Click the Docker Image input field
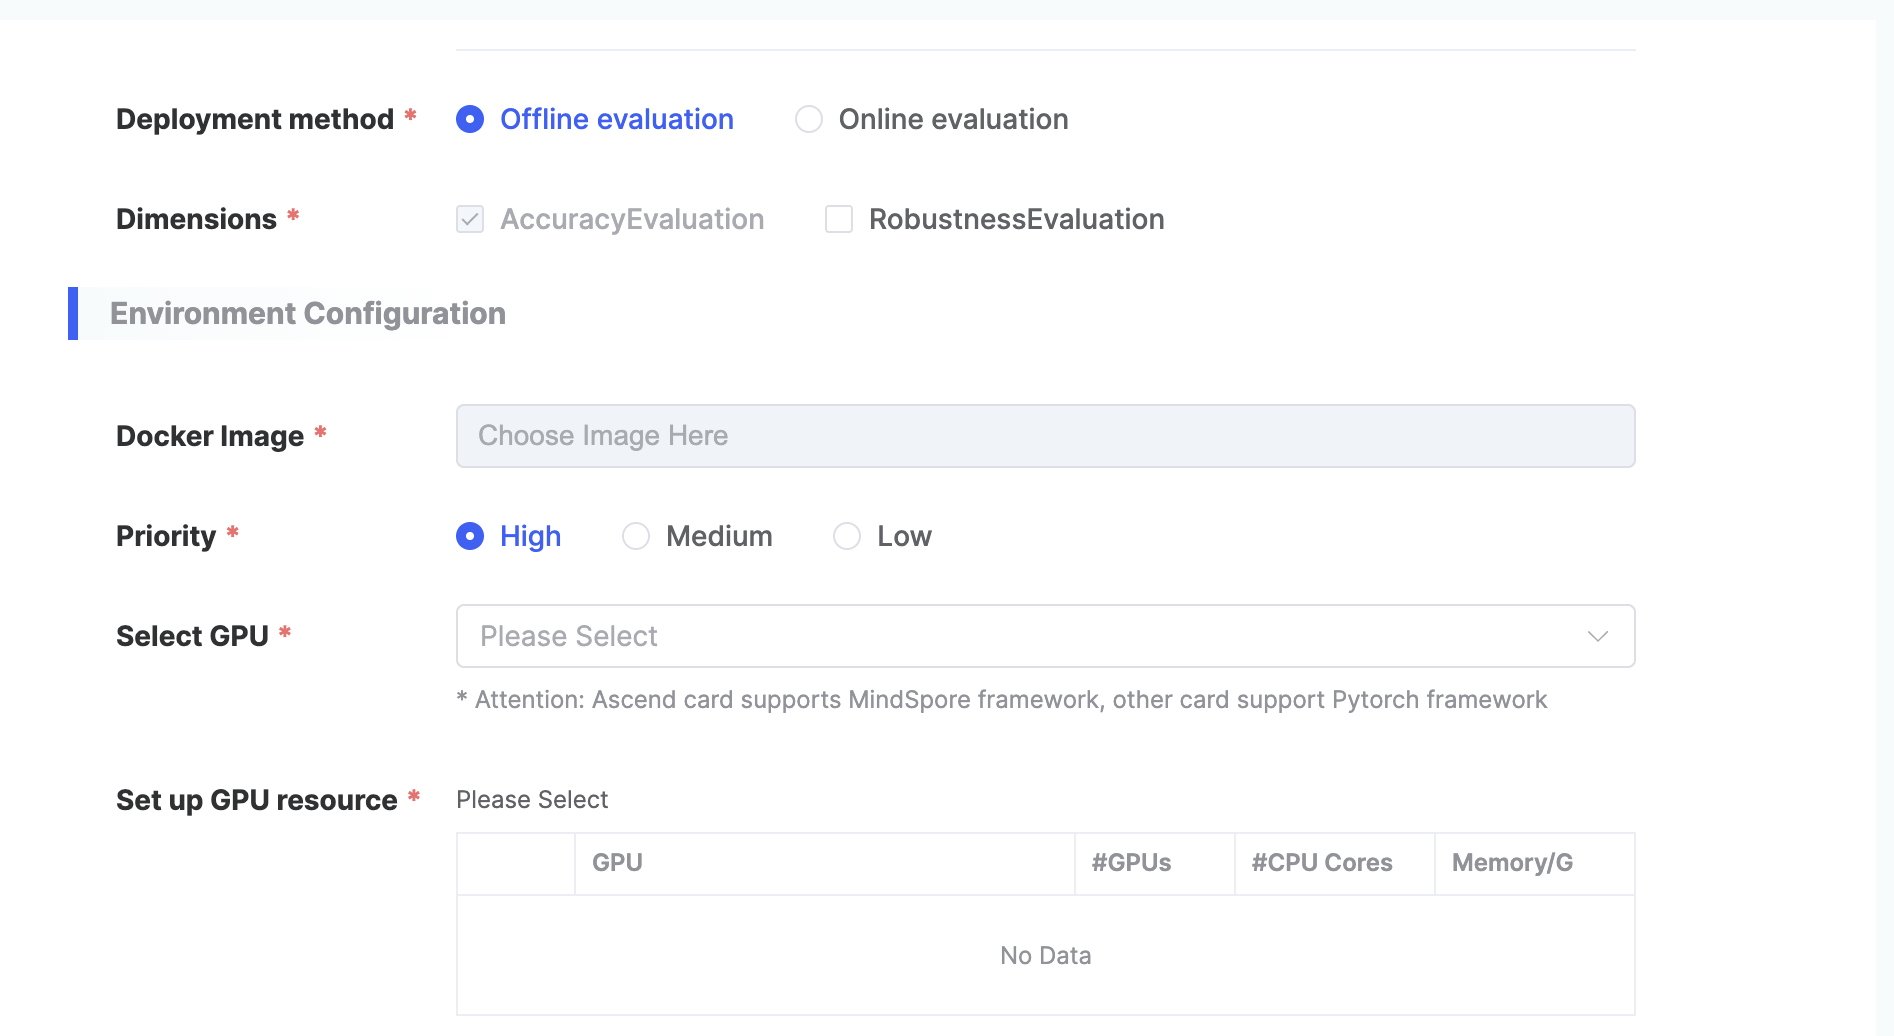This screenshot has width=1894, height=1036. (1045, 436)
